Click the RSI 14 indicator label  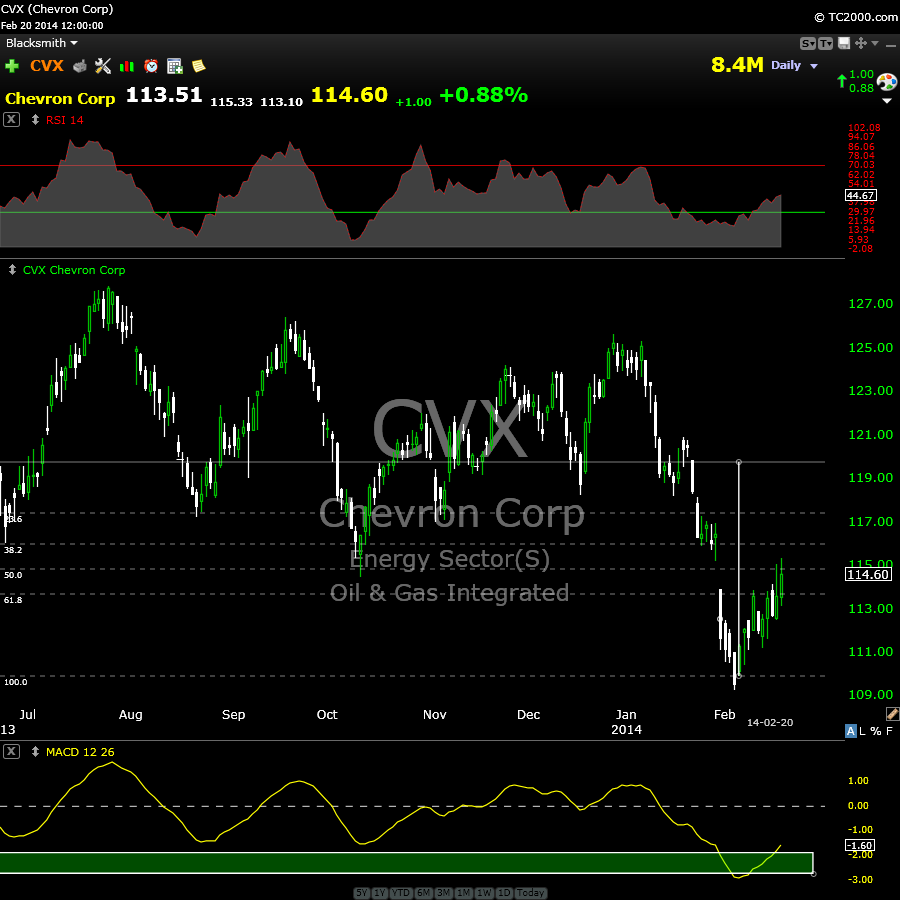point(64,120)
